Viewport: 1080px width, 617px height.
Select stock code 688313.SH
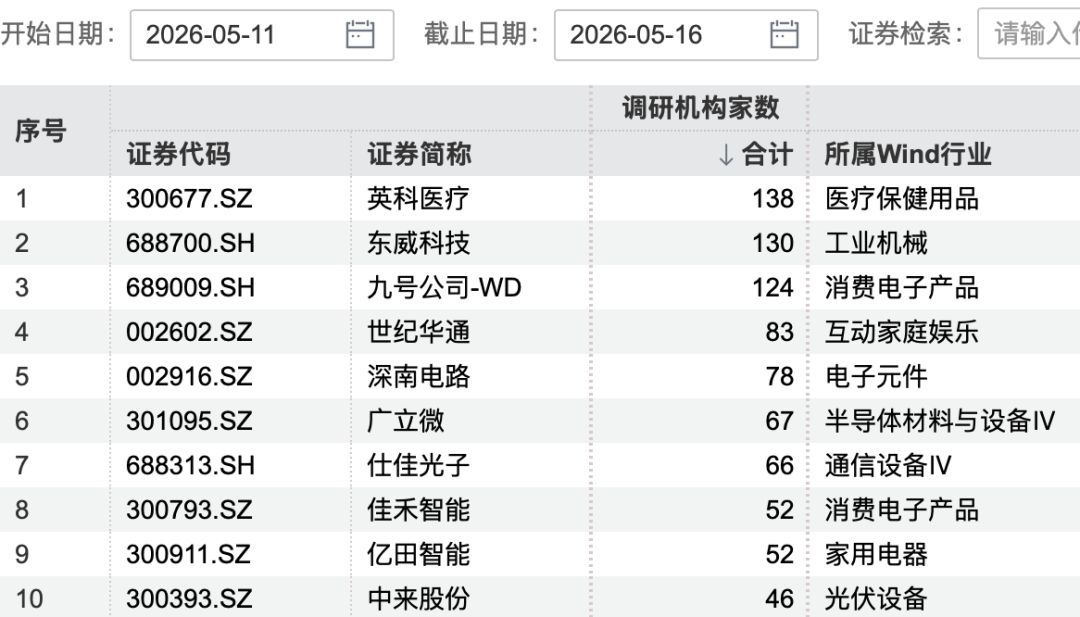190,466
